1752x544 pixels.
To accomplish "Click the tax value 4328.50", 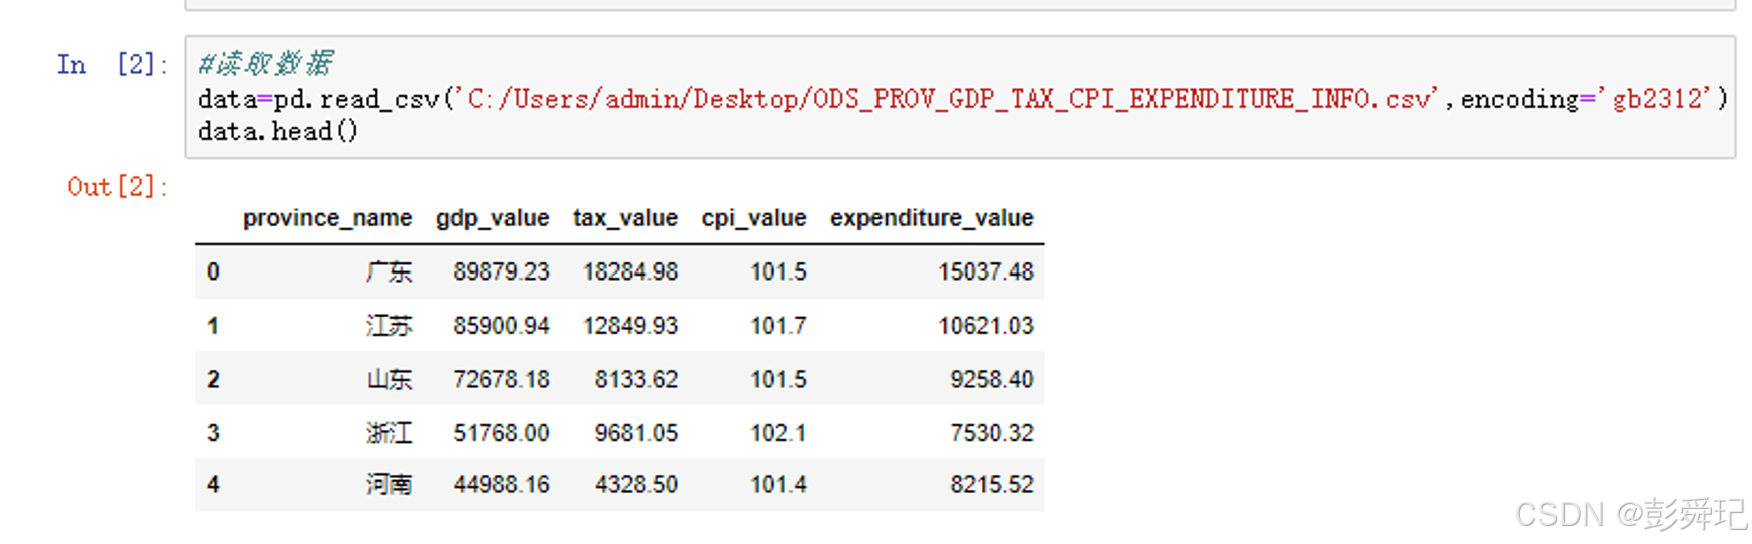I will pos(636,485).
